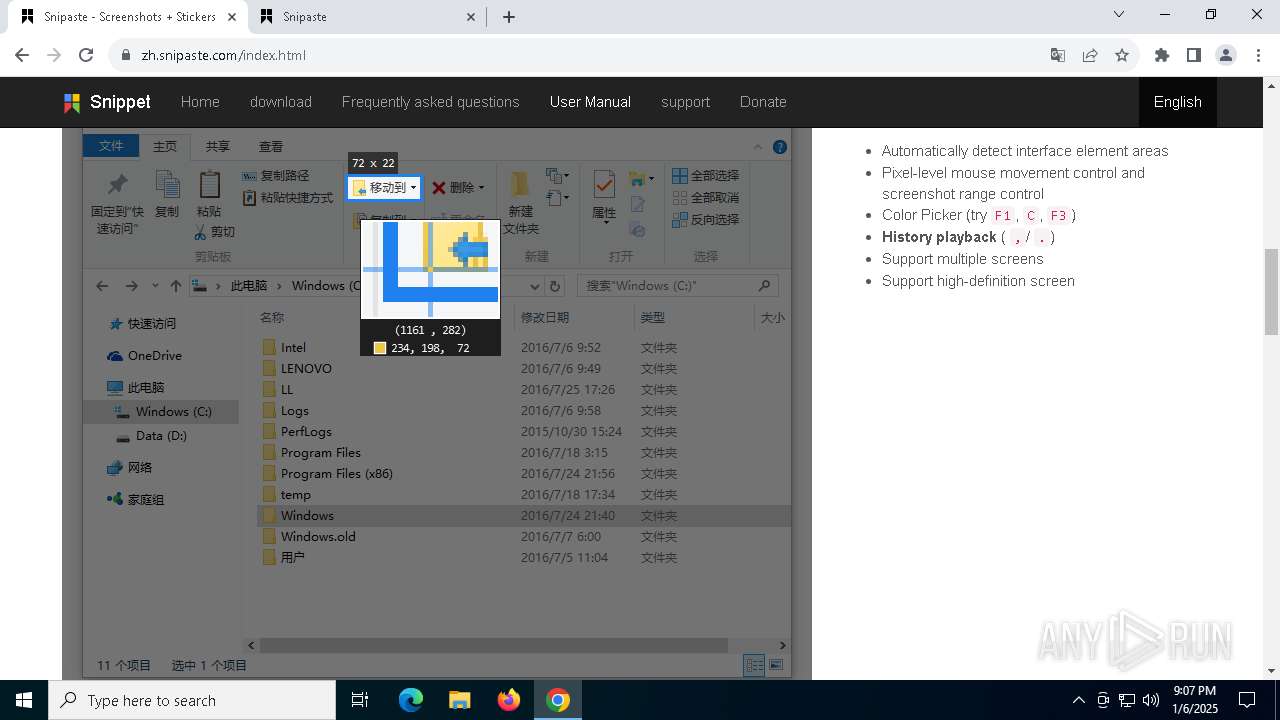Open the support page
Image resolution: width=1280 pixels, height=720 pixels.
685,102
